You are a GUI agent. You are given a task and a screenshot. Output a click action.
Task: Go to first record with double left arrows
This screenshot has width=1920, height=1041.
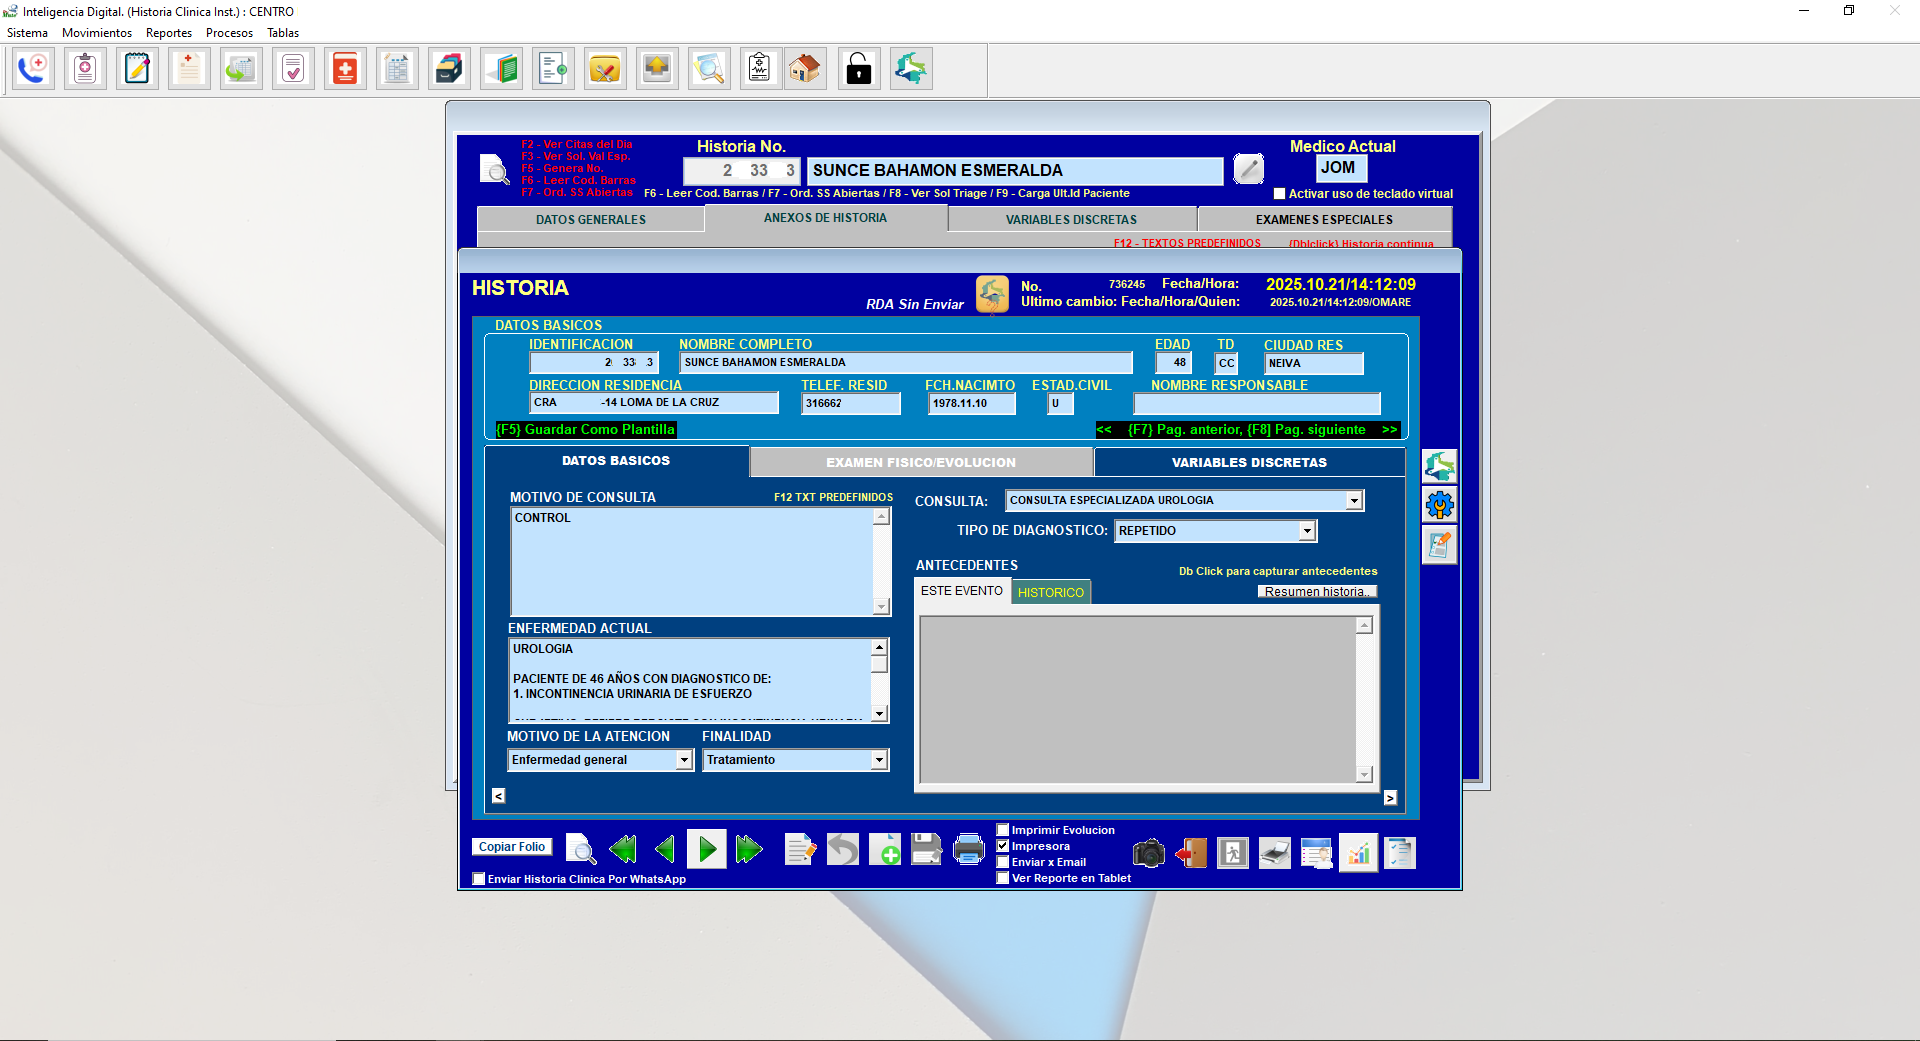click(x=623, y=851)
